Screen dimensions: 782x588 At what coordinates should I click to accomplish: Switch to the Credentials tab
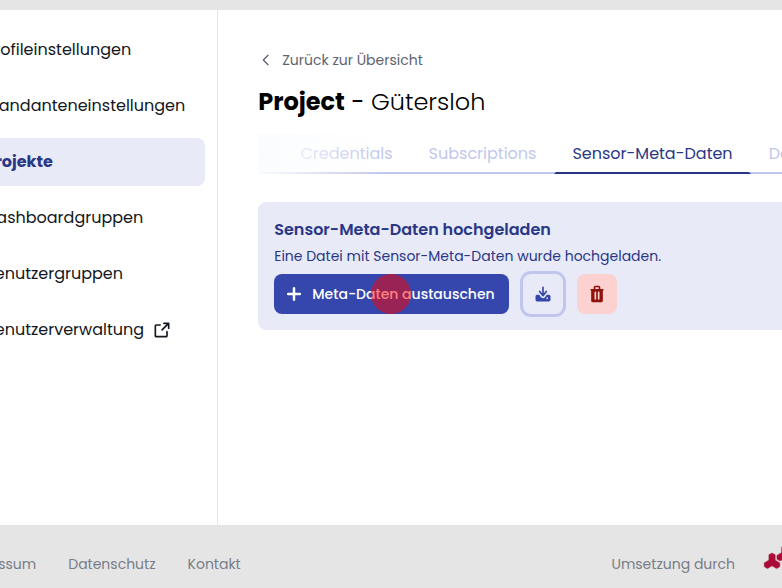346,154
